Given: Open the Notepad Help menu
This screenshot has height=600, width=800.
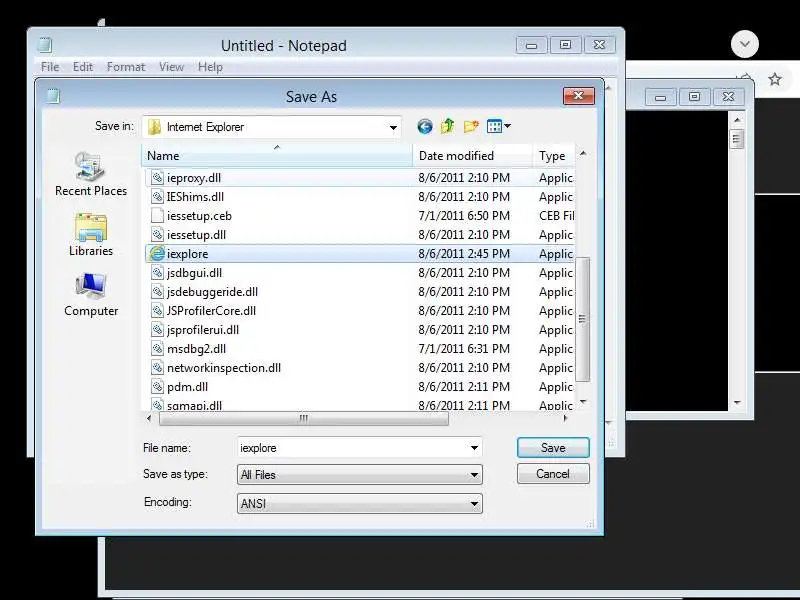Looking at the screenshot, I should pos(210,67).
